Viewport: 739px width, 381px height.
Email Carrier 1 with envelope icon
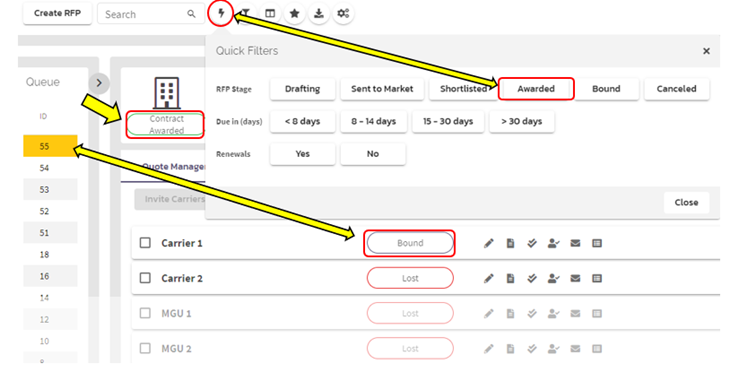(x=575, y=243)
